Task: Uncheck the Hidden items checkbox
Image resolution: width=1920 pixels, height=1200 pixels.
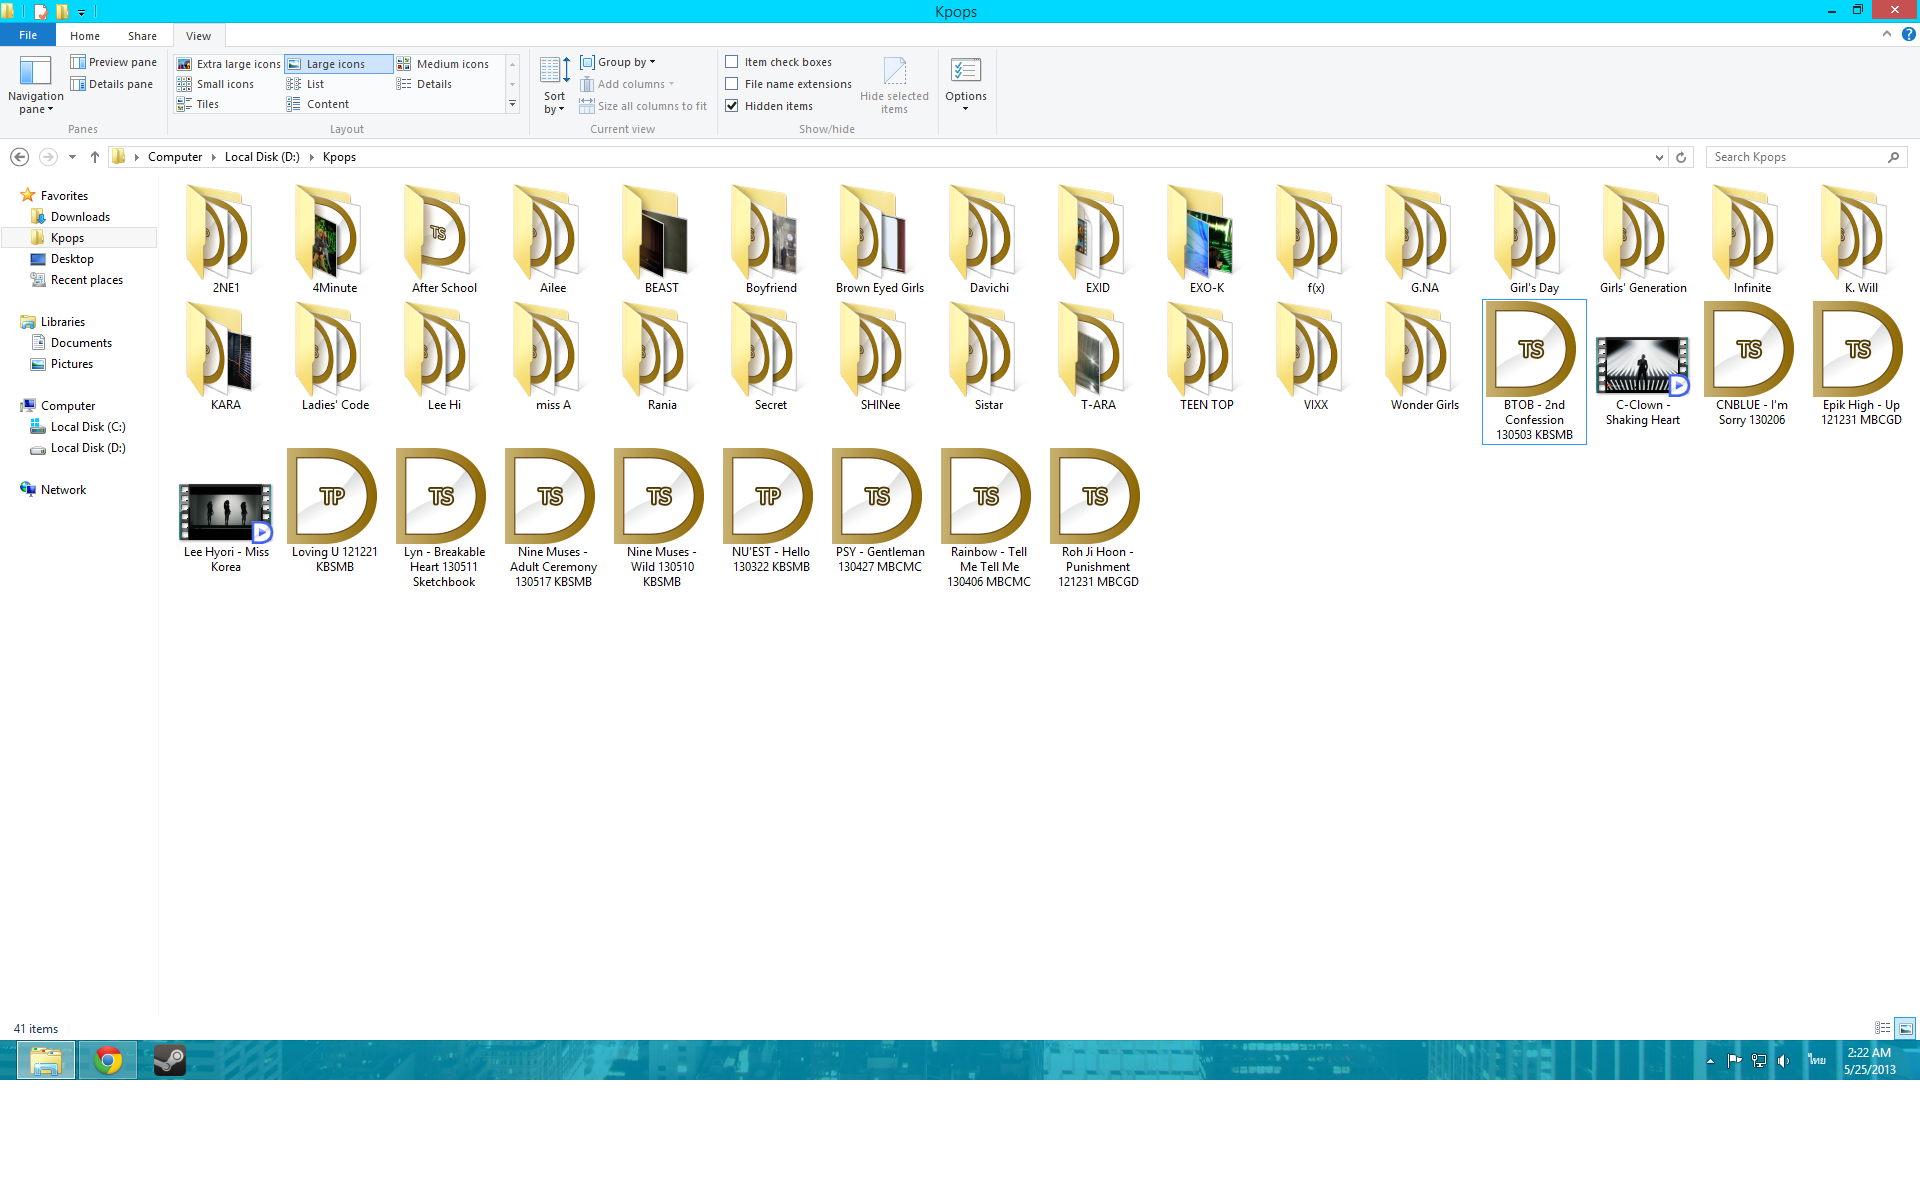Action: point(732,106)
